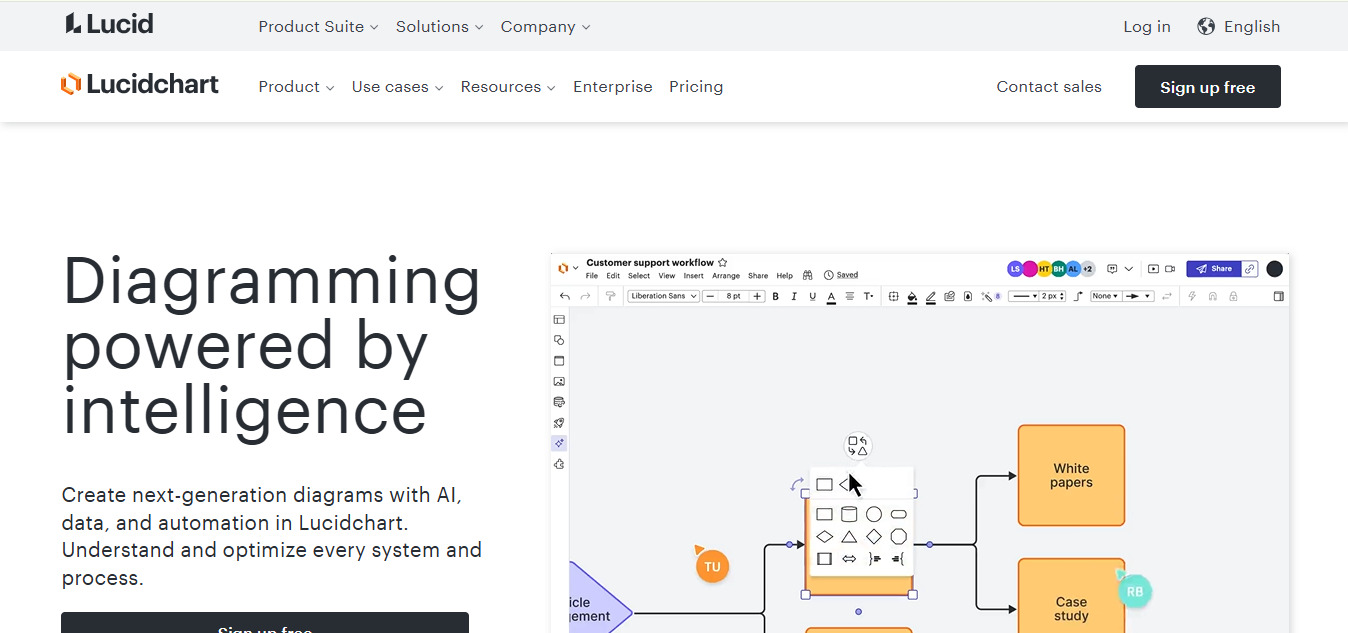
Task: Pick the octagon shape in shape picker
Action: click(x=899, y=537)
